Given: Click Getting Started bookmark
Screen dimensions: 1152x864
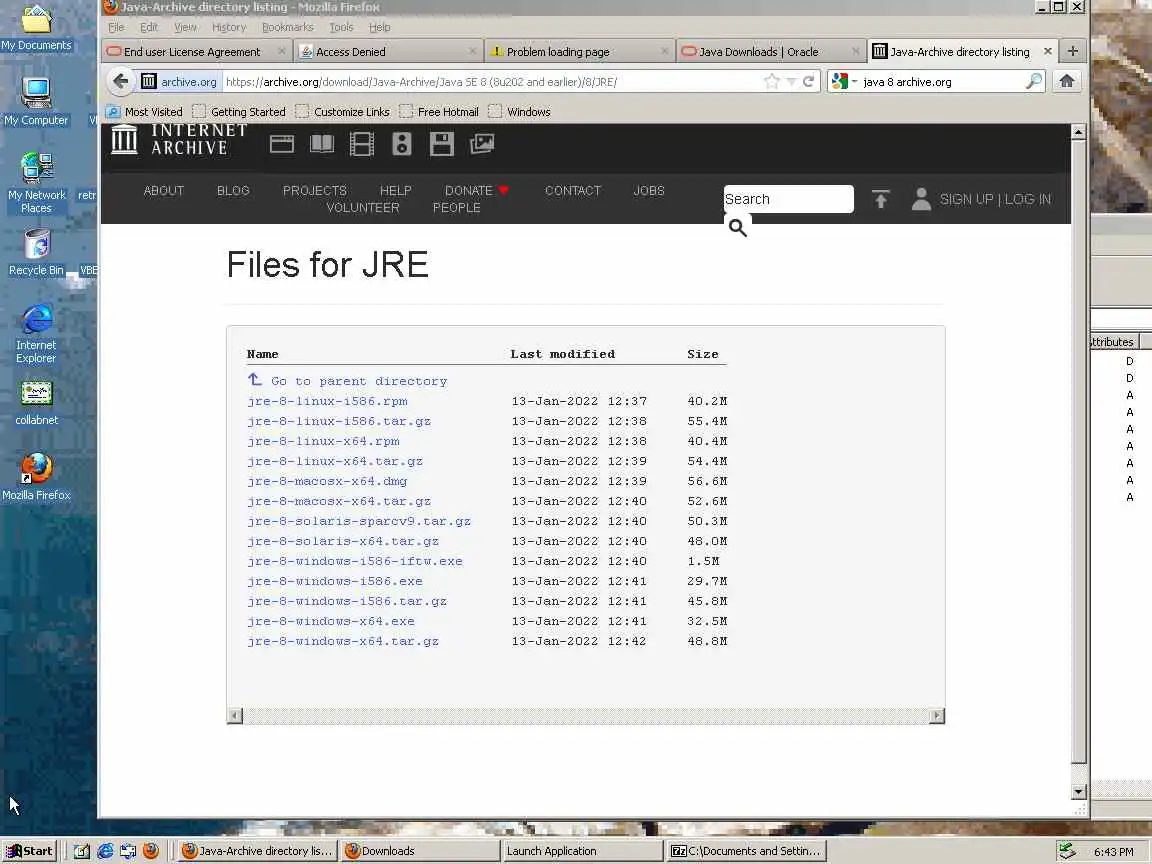Looking at the screenshot, I should 240,112.
